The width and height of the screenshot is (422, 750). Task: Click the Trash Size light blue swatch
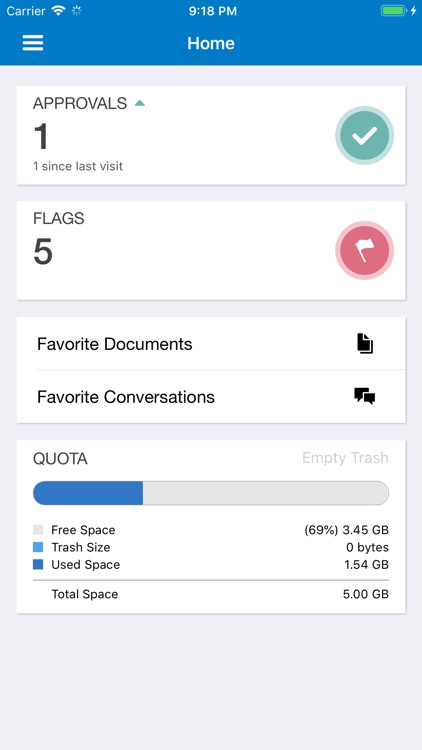[38, 547]
